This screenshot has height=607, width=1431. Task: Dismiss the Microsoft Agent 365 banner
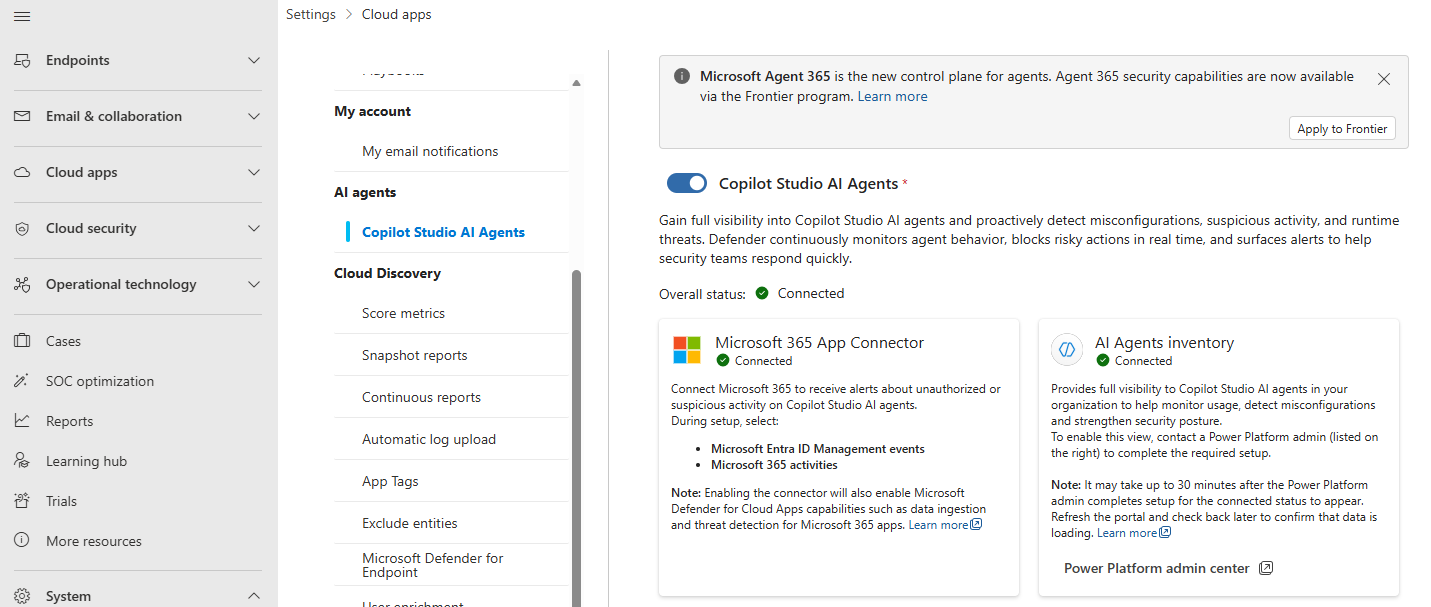point(1384,79)
